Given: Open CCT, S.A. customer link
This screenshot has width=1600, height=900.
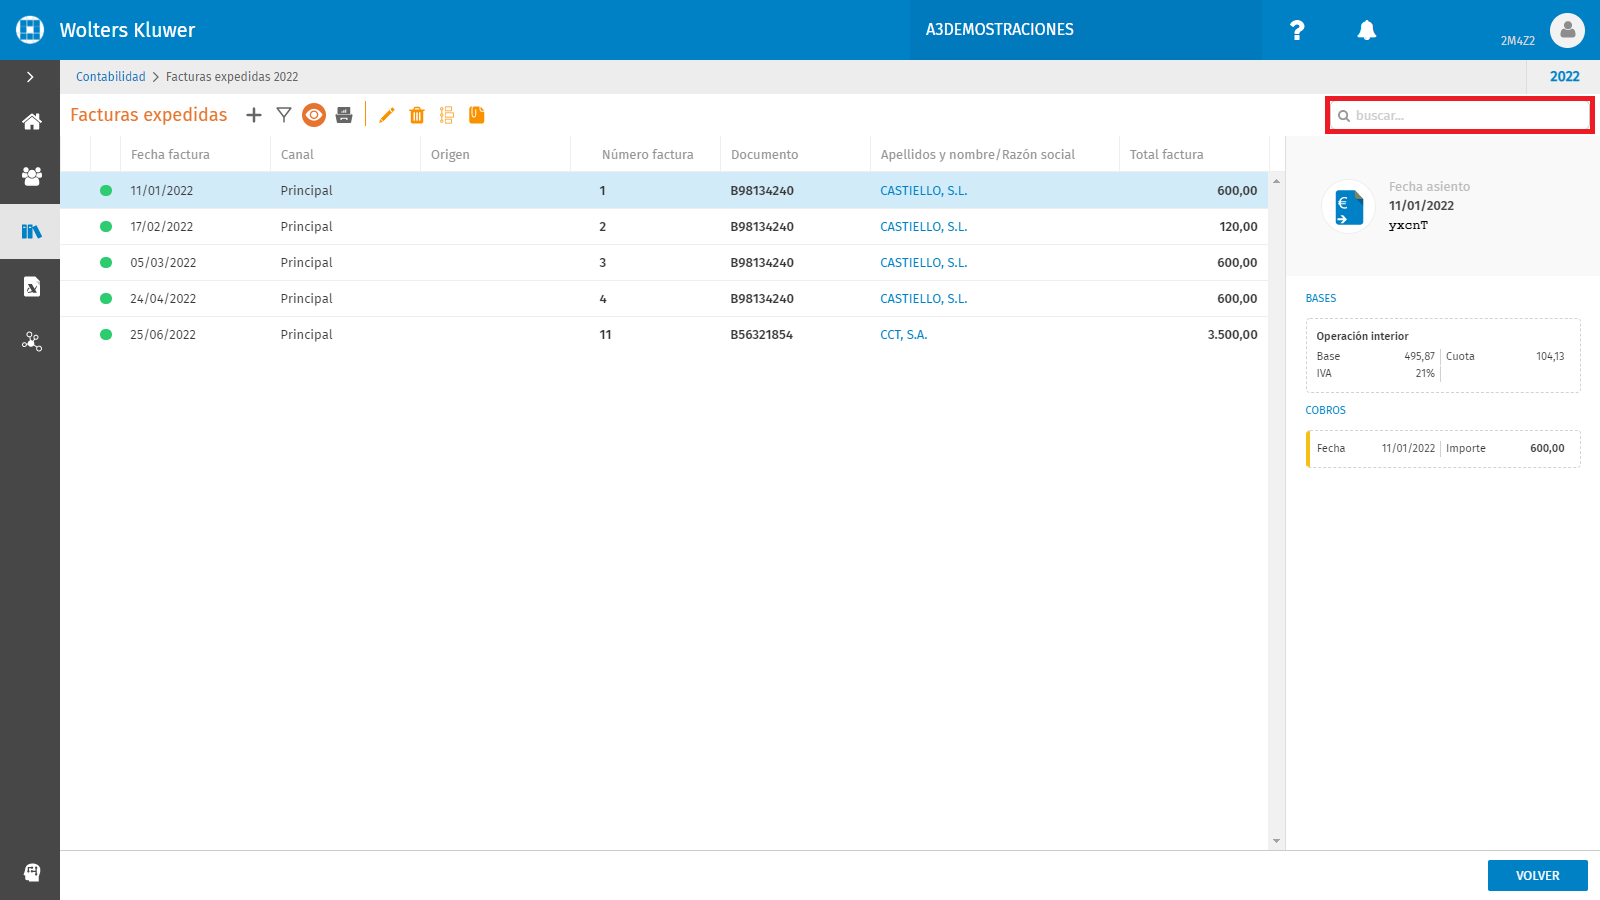Looking at the screenshot, I should pos(904,335).
